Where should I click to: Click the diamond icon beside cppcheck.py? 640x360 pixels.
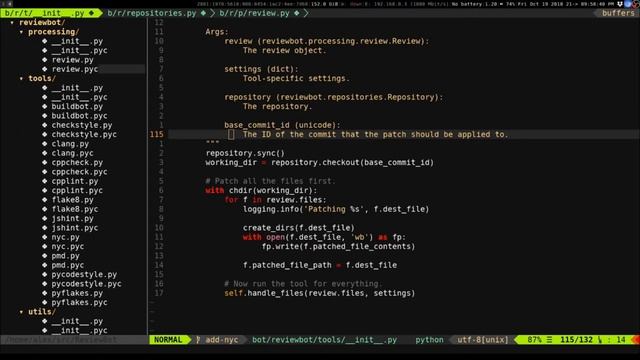point(44,162)
